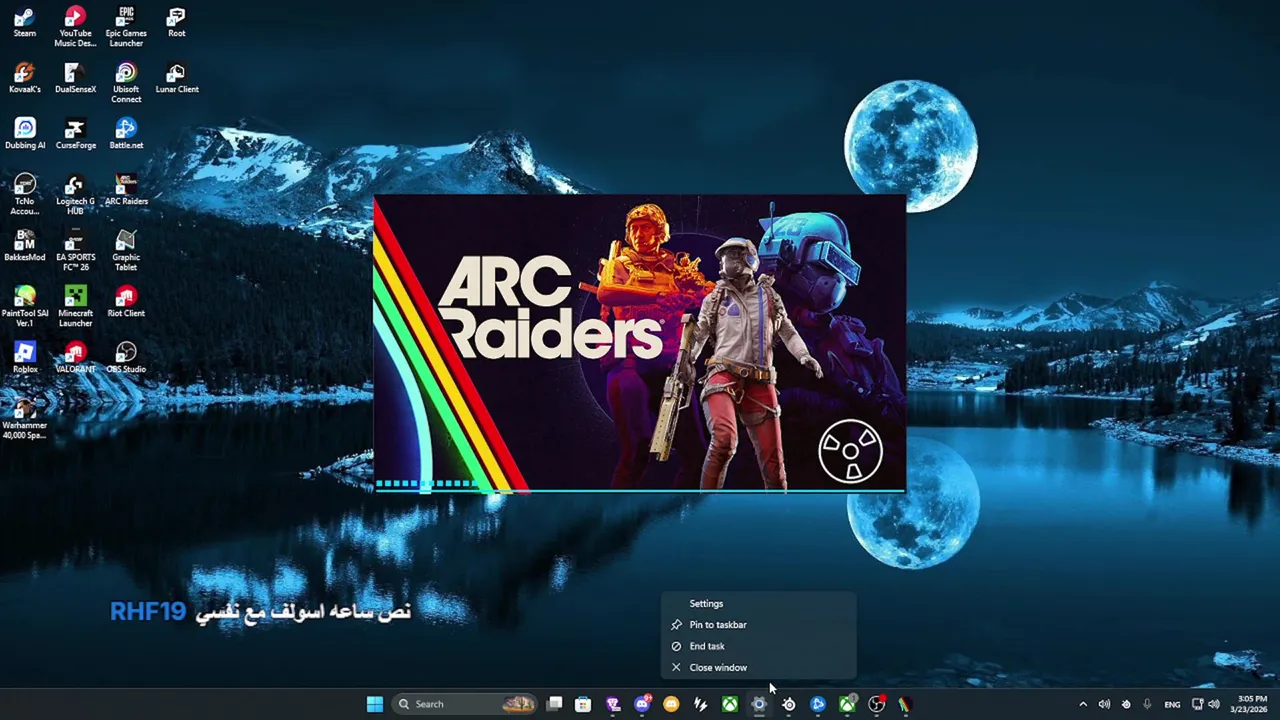Select the ARC Raiders desktop shortcut
This screenshot has height=720, width=1280.
(x=126, y=191)
